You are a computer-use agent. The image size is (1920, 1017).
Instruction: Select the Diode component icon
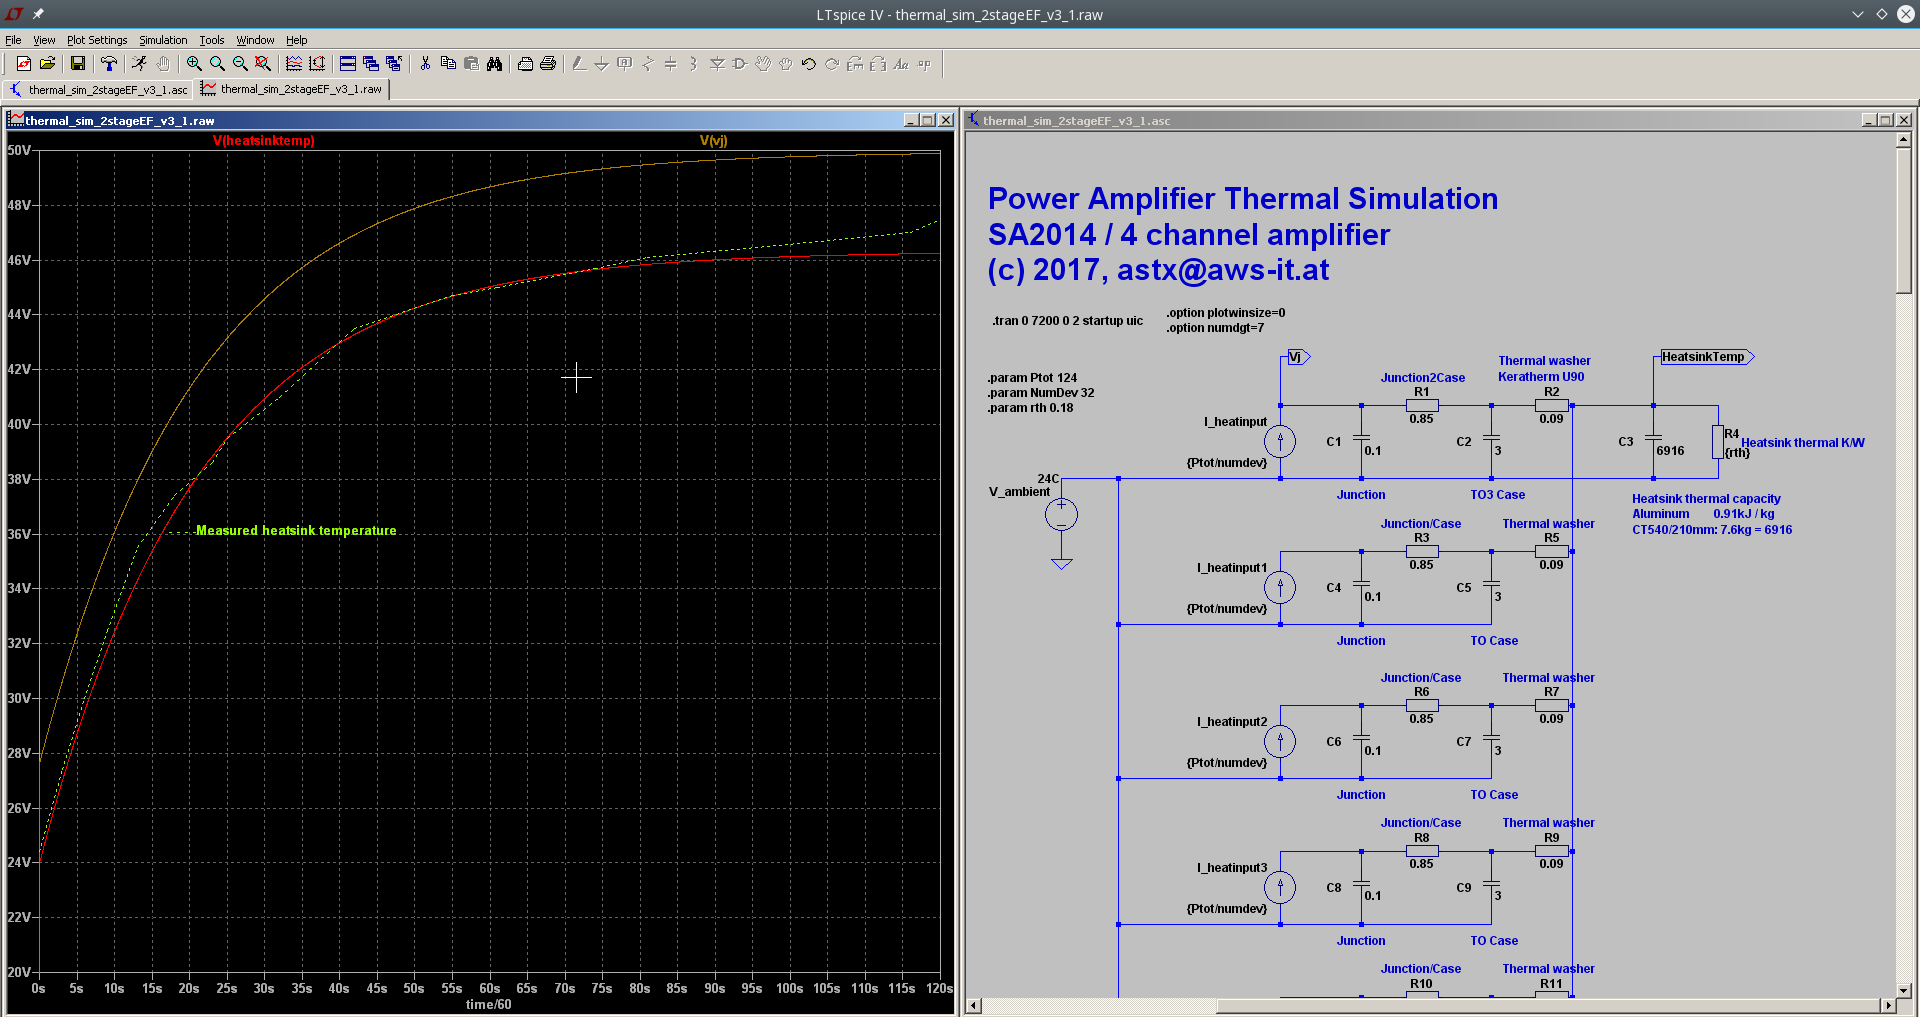[717, 64]
